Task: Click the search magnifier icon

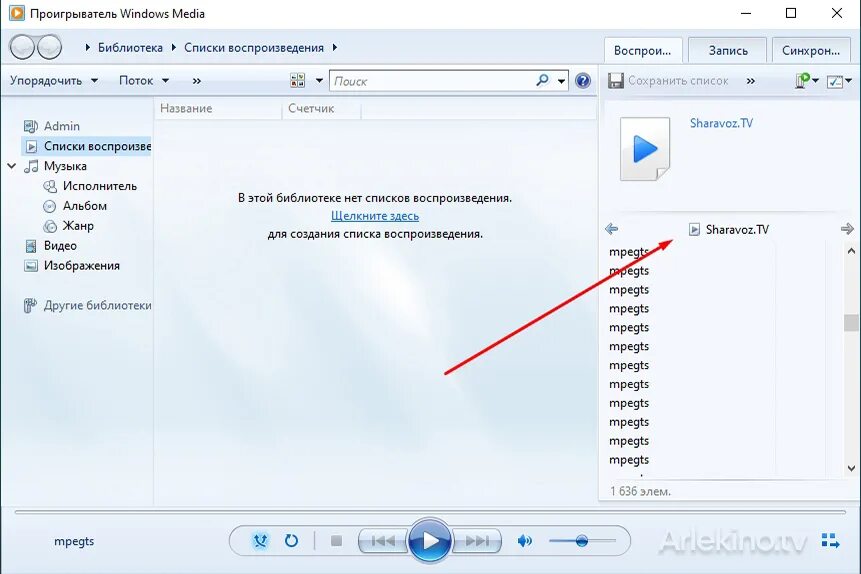Action: (542, 81)
